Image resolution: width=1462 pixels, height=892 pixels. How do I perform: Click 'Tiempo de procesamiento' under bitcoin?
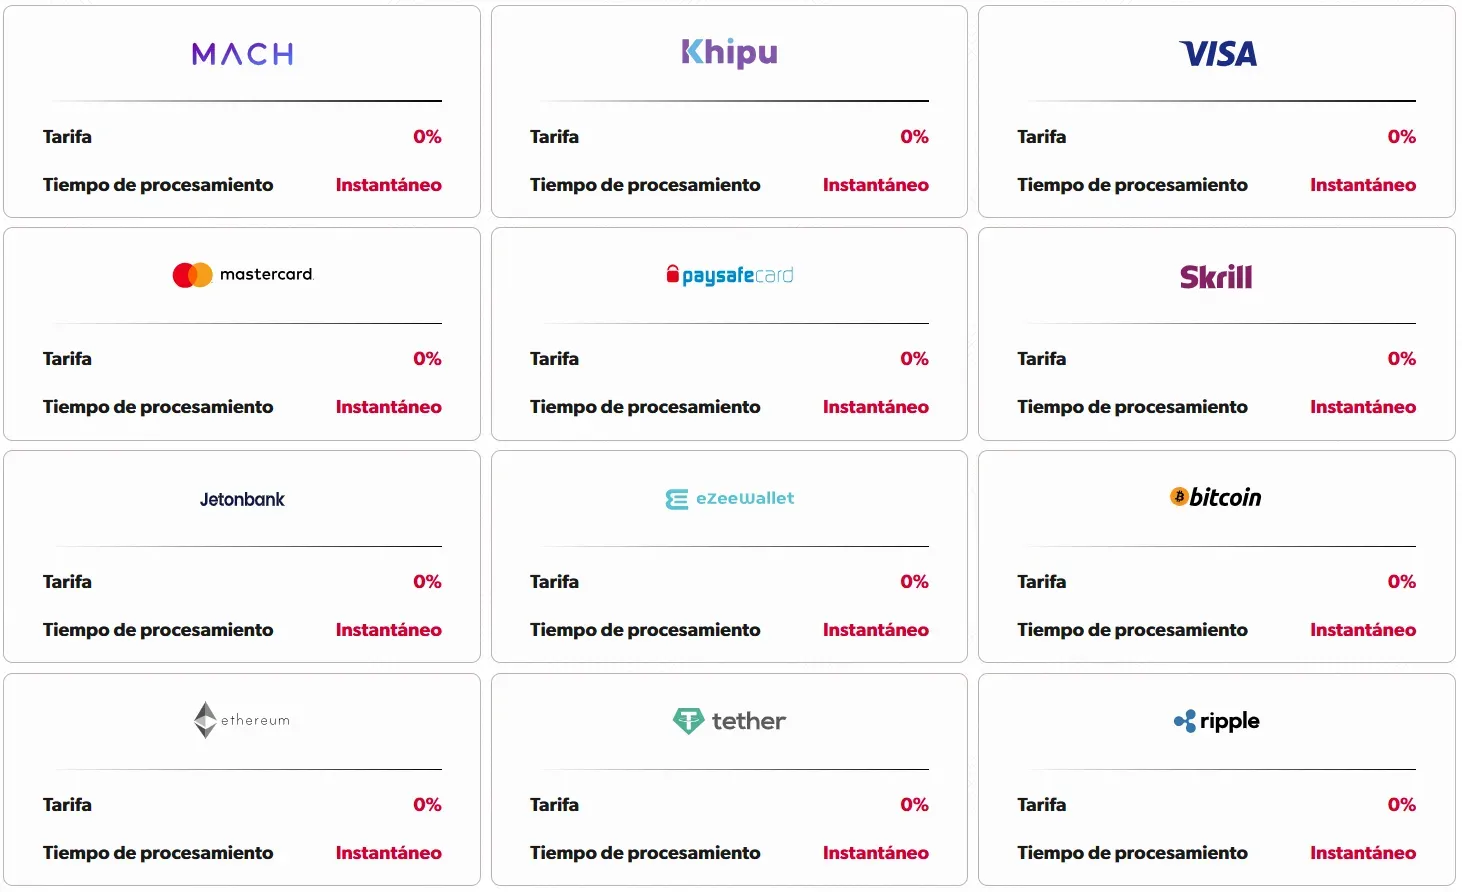click(x=1132, y=630)
